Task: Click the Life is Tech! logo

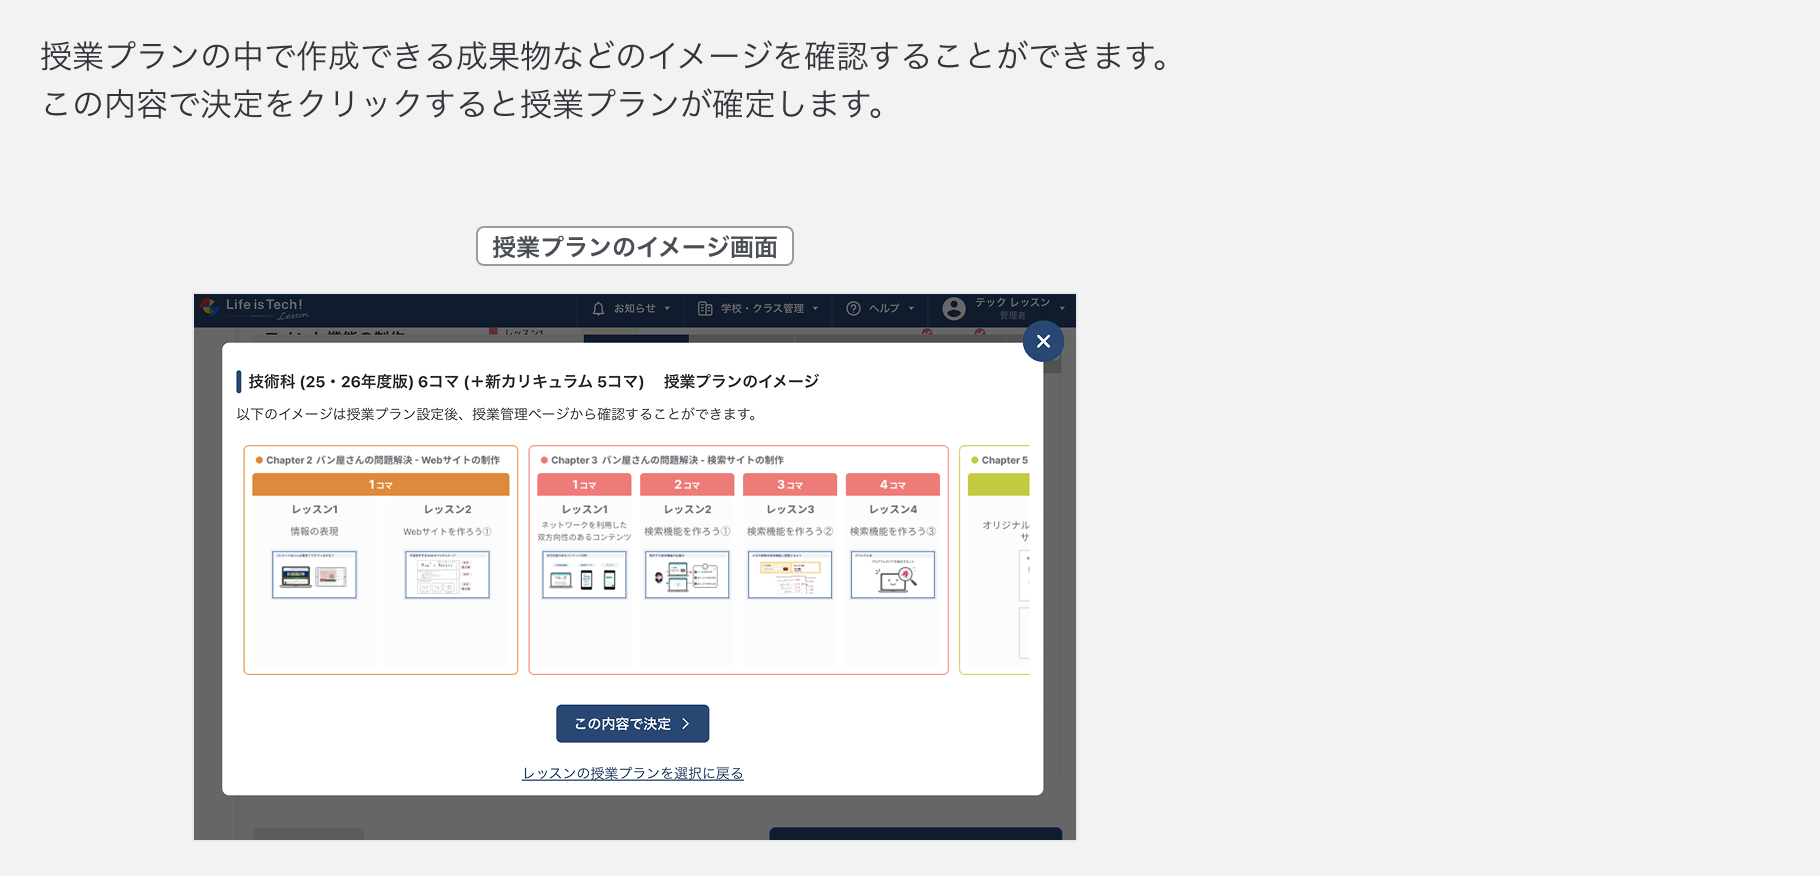Action: click(x=254, y=308)
